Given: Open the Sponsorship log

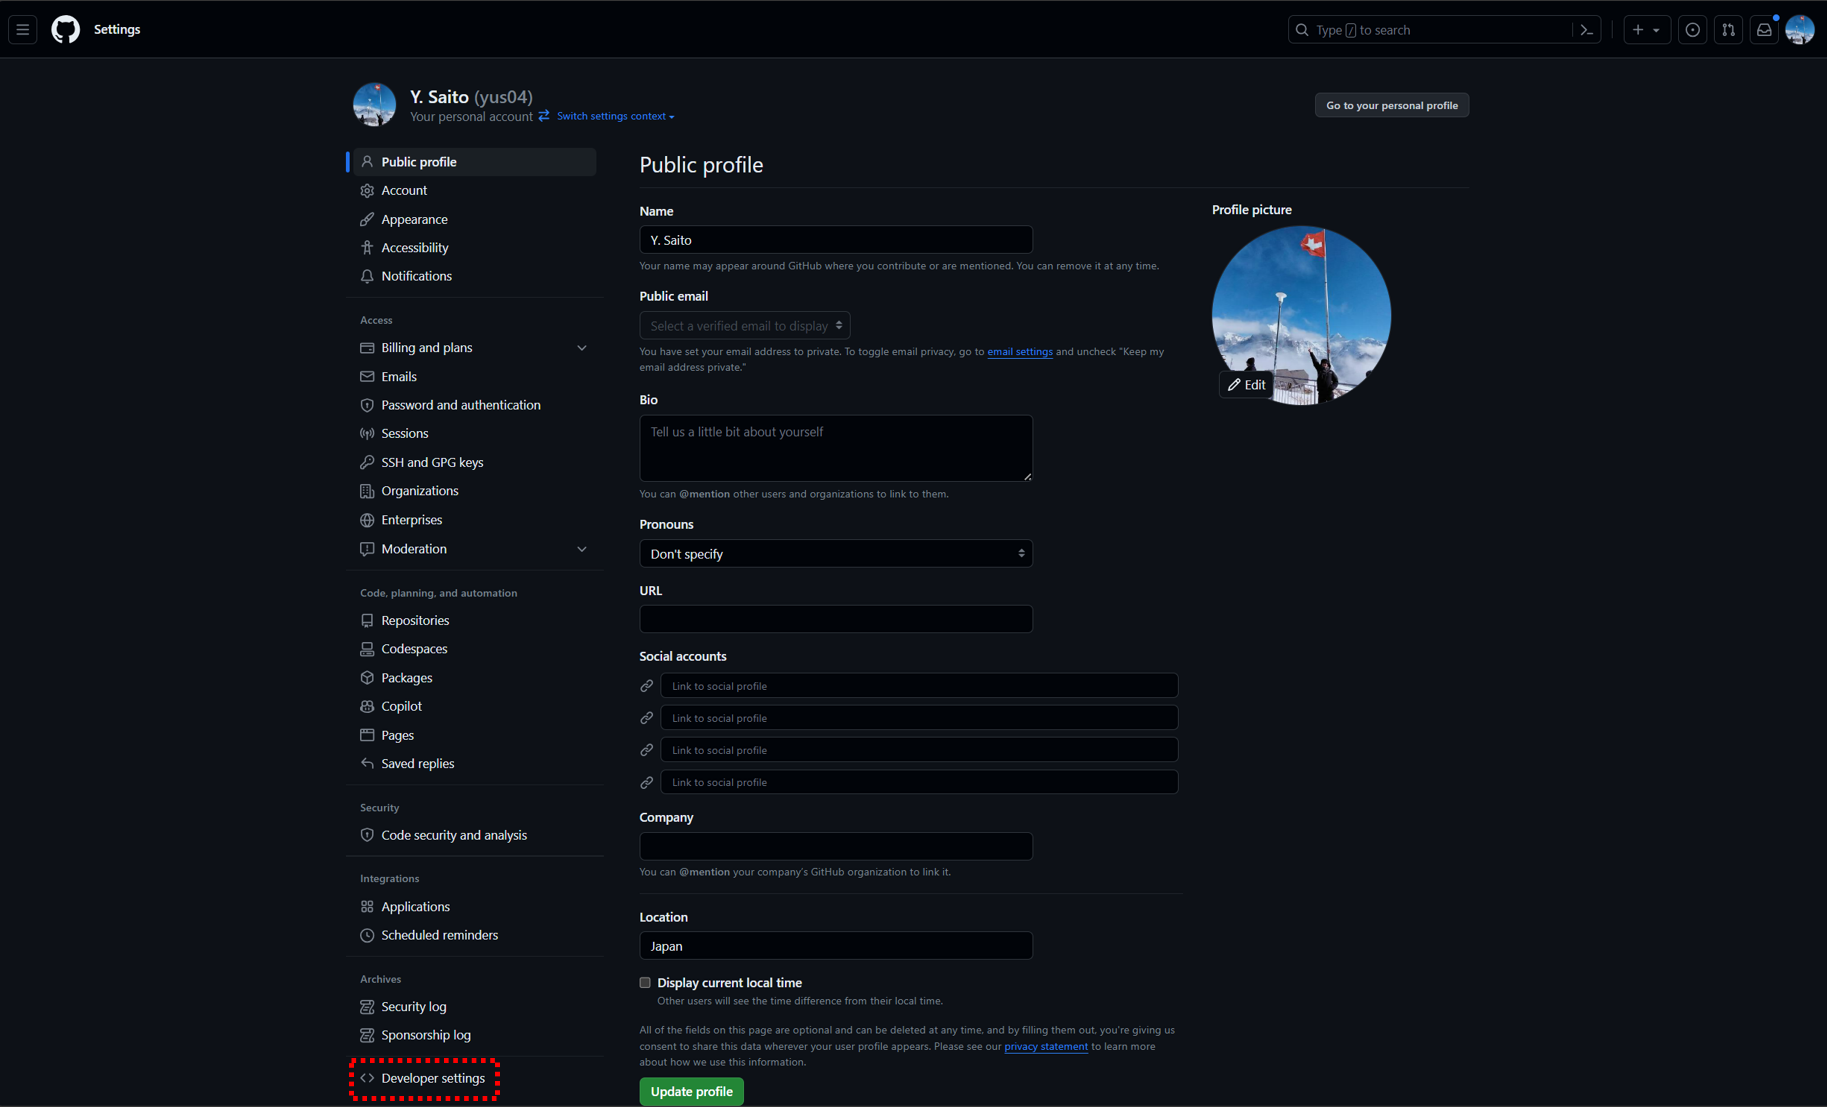Looking at the screenshot, I should coord(474,1035).
